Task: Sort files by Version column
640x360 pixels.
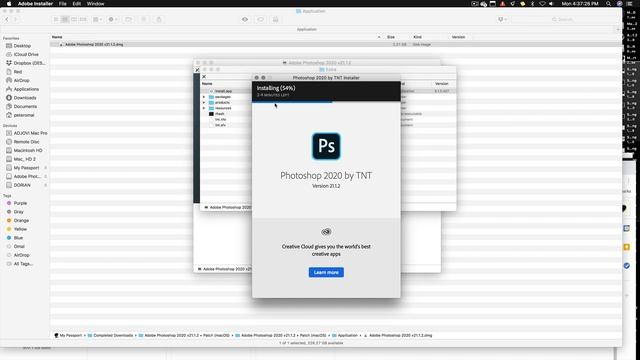Action: point(458,37)
